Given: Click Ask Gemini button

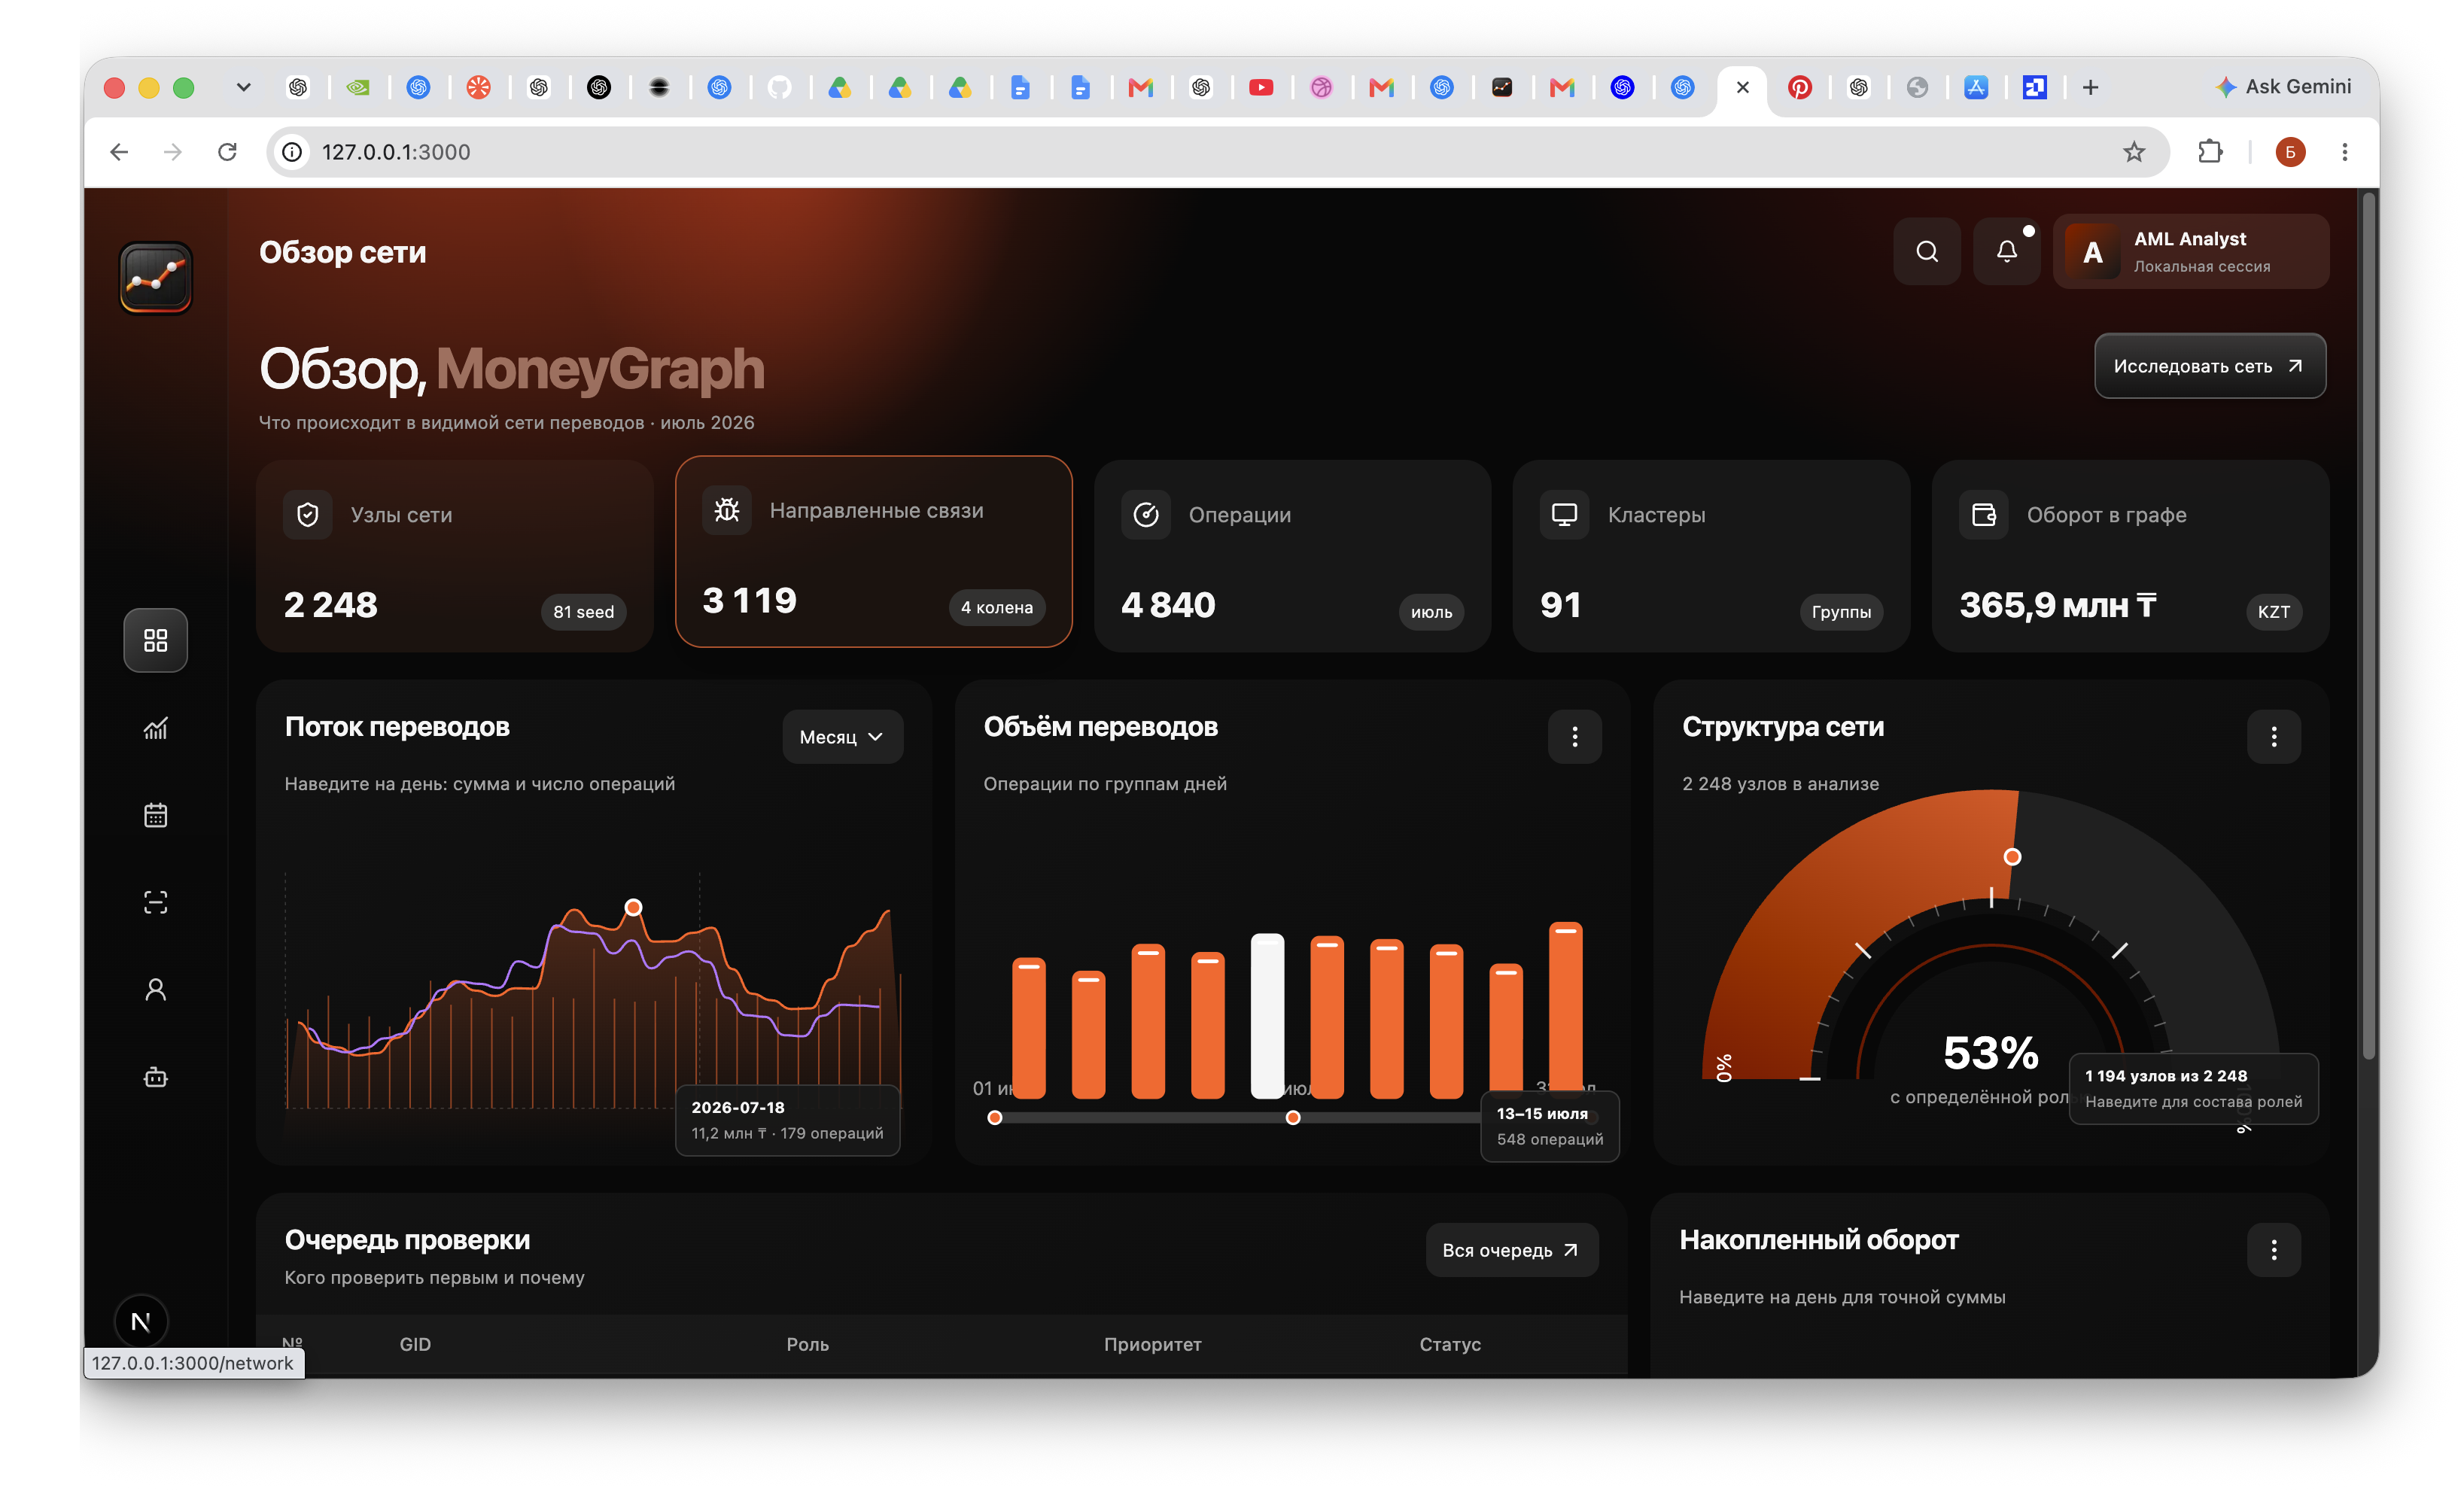Looking at the screenshot, I should (2283, 87).
